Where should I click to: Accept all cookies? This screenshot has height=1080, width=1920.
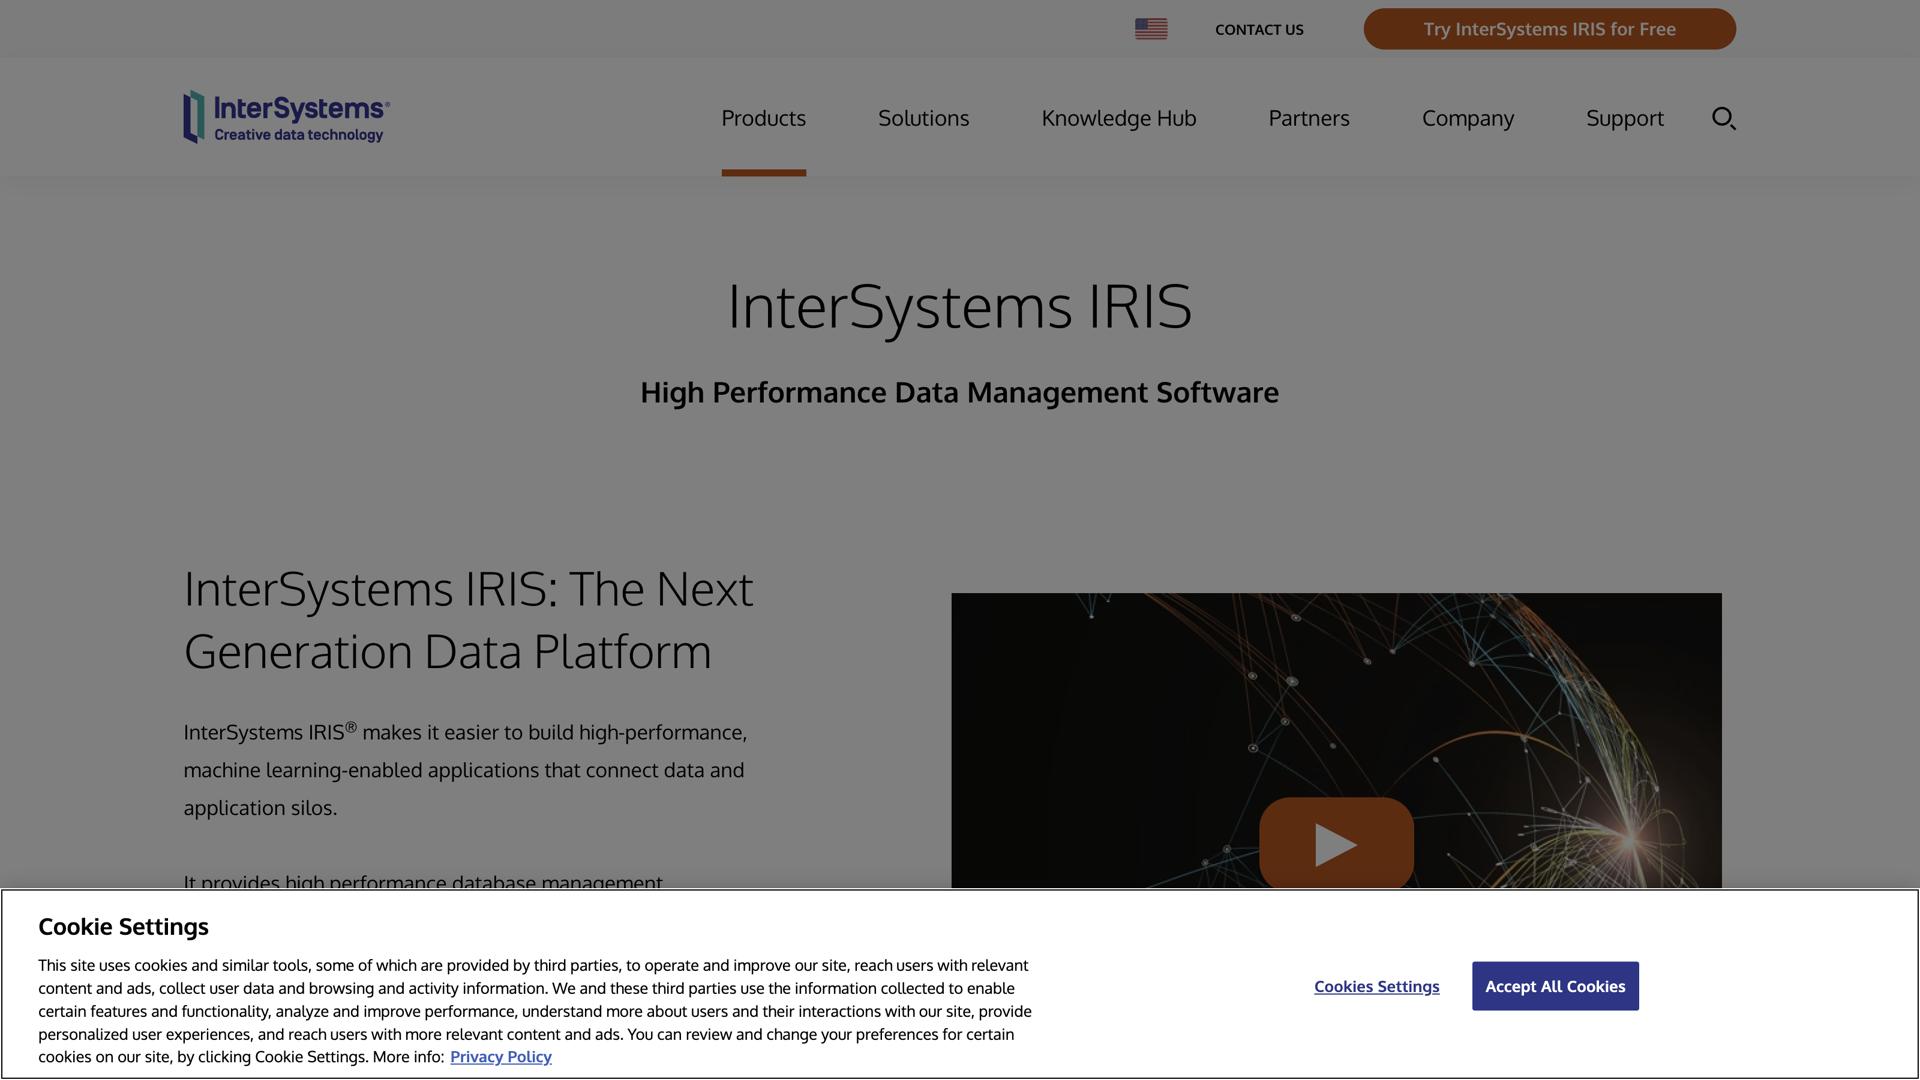pyautogui.click(x=1555, y=986)
